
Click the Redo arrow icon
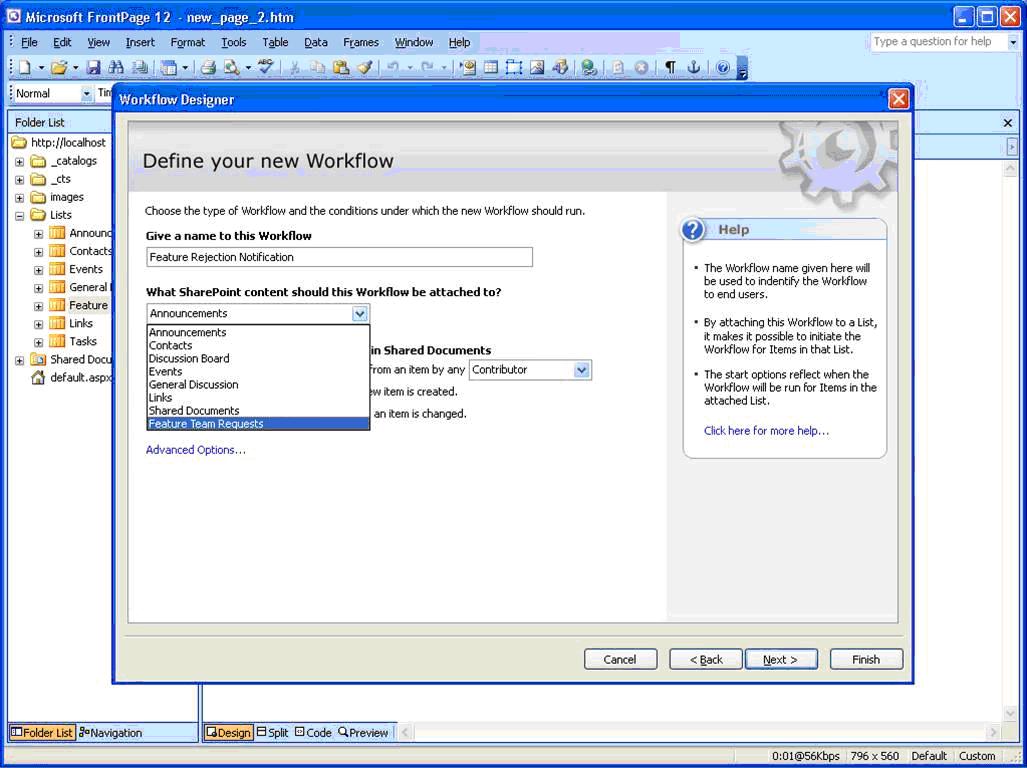tap(427, 67)
